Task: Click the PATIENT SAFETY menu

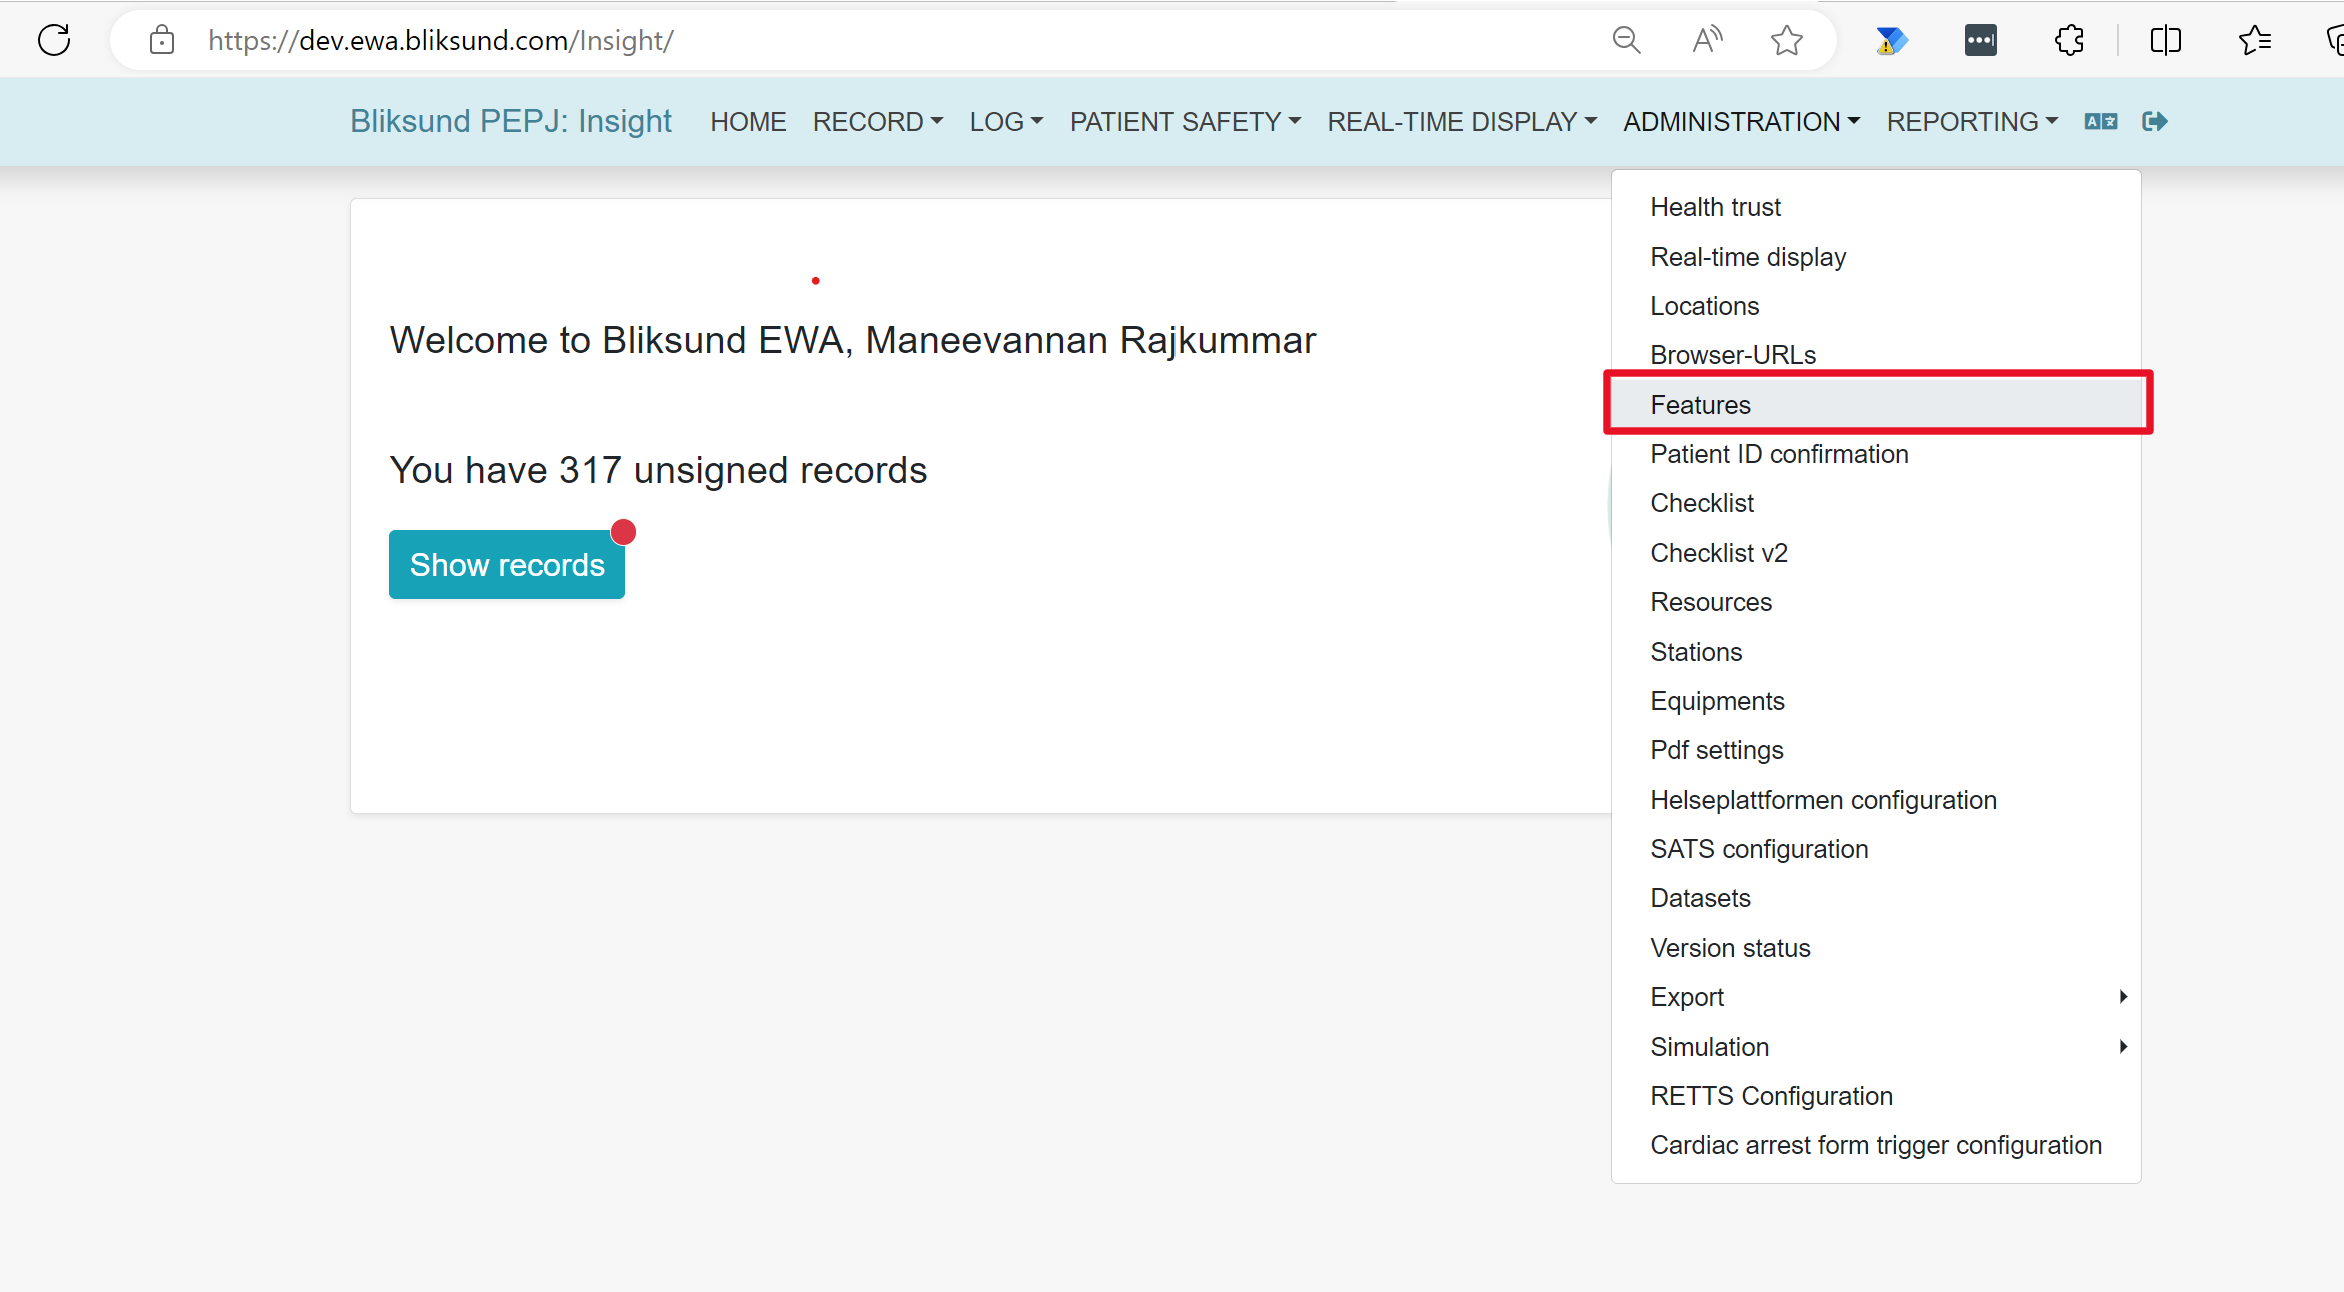Action: click(x=1185, y=121)
